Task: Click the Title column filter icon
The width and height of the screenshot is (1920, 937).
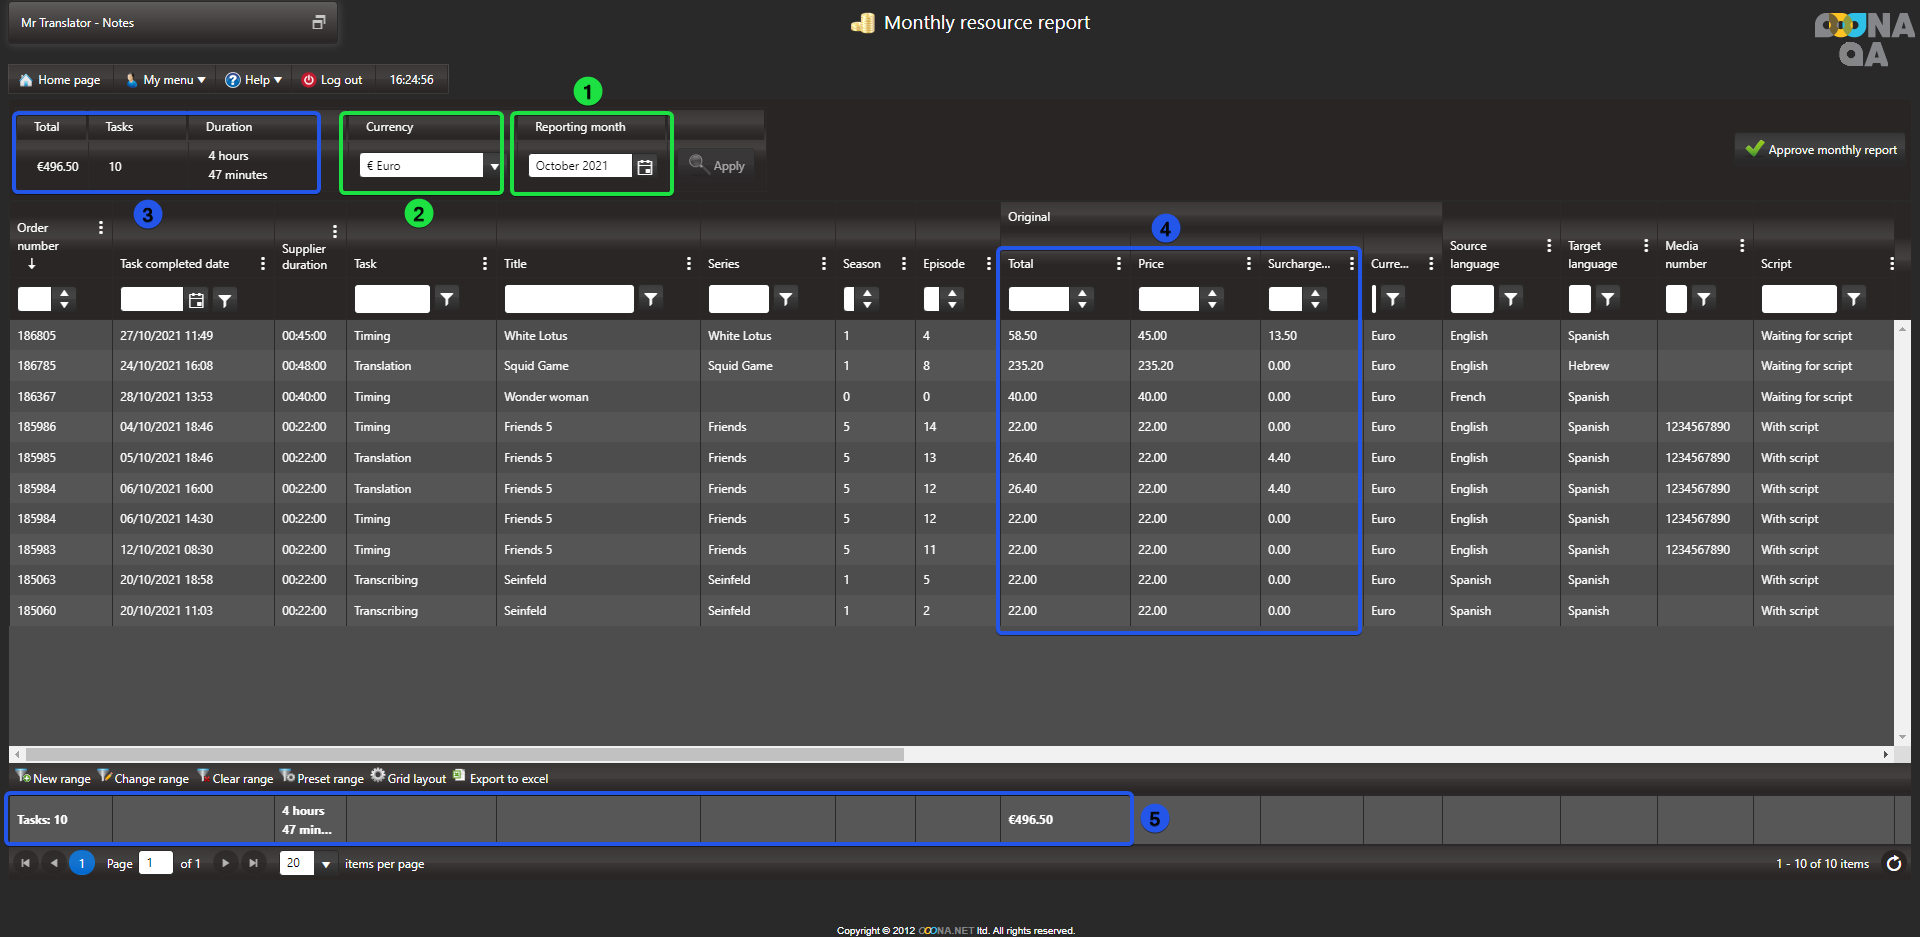Action: coord(651,299)
